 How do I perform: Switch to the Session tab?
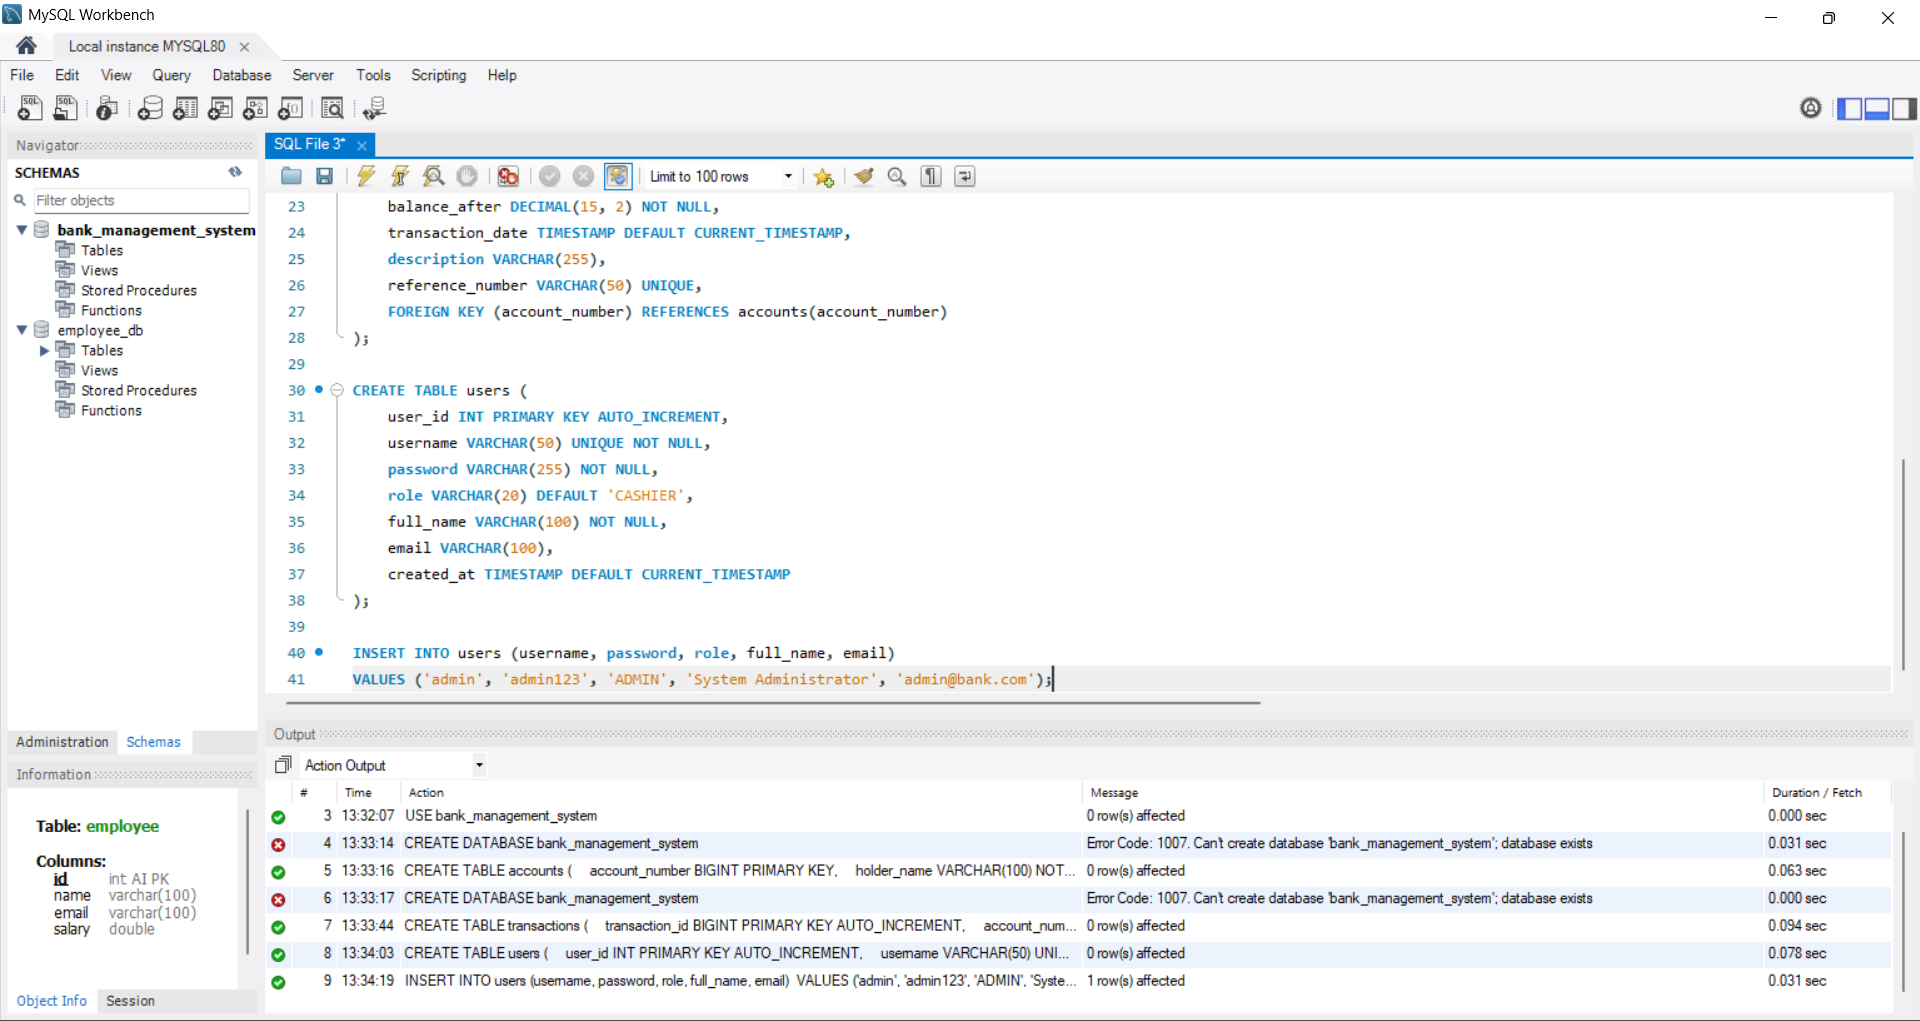coord(130,1001)
